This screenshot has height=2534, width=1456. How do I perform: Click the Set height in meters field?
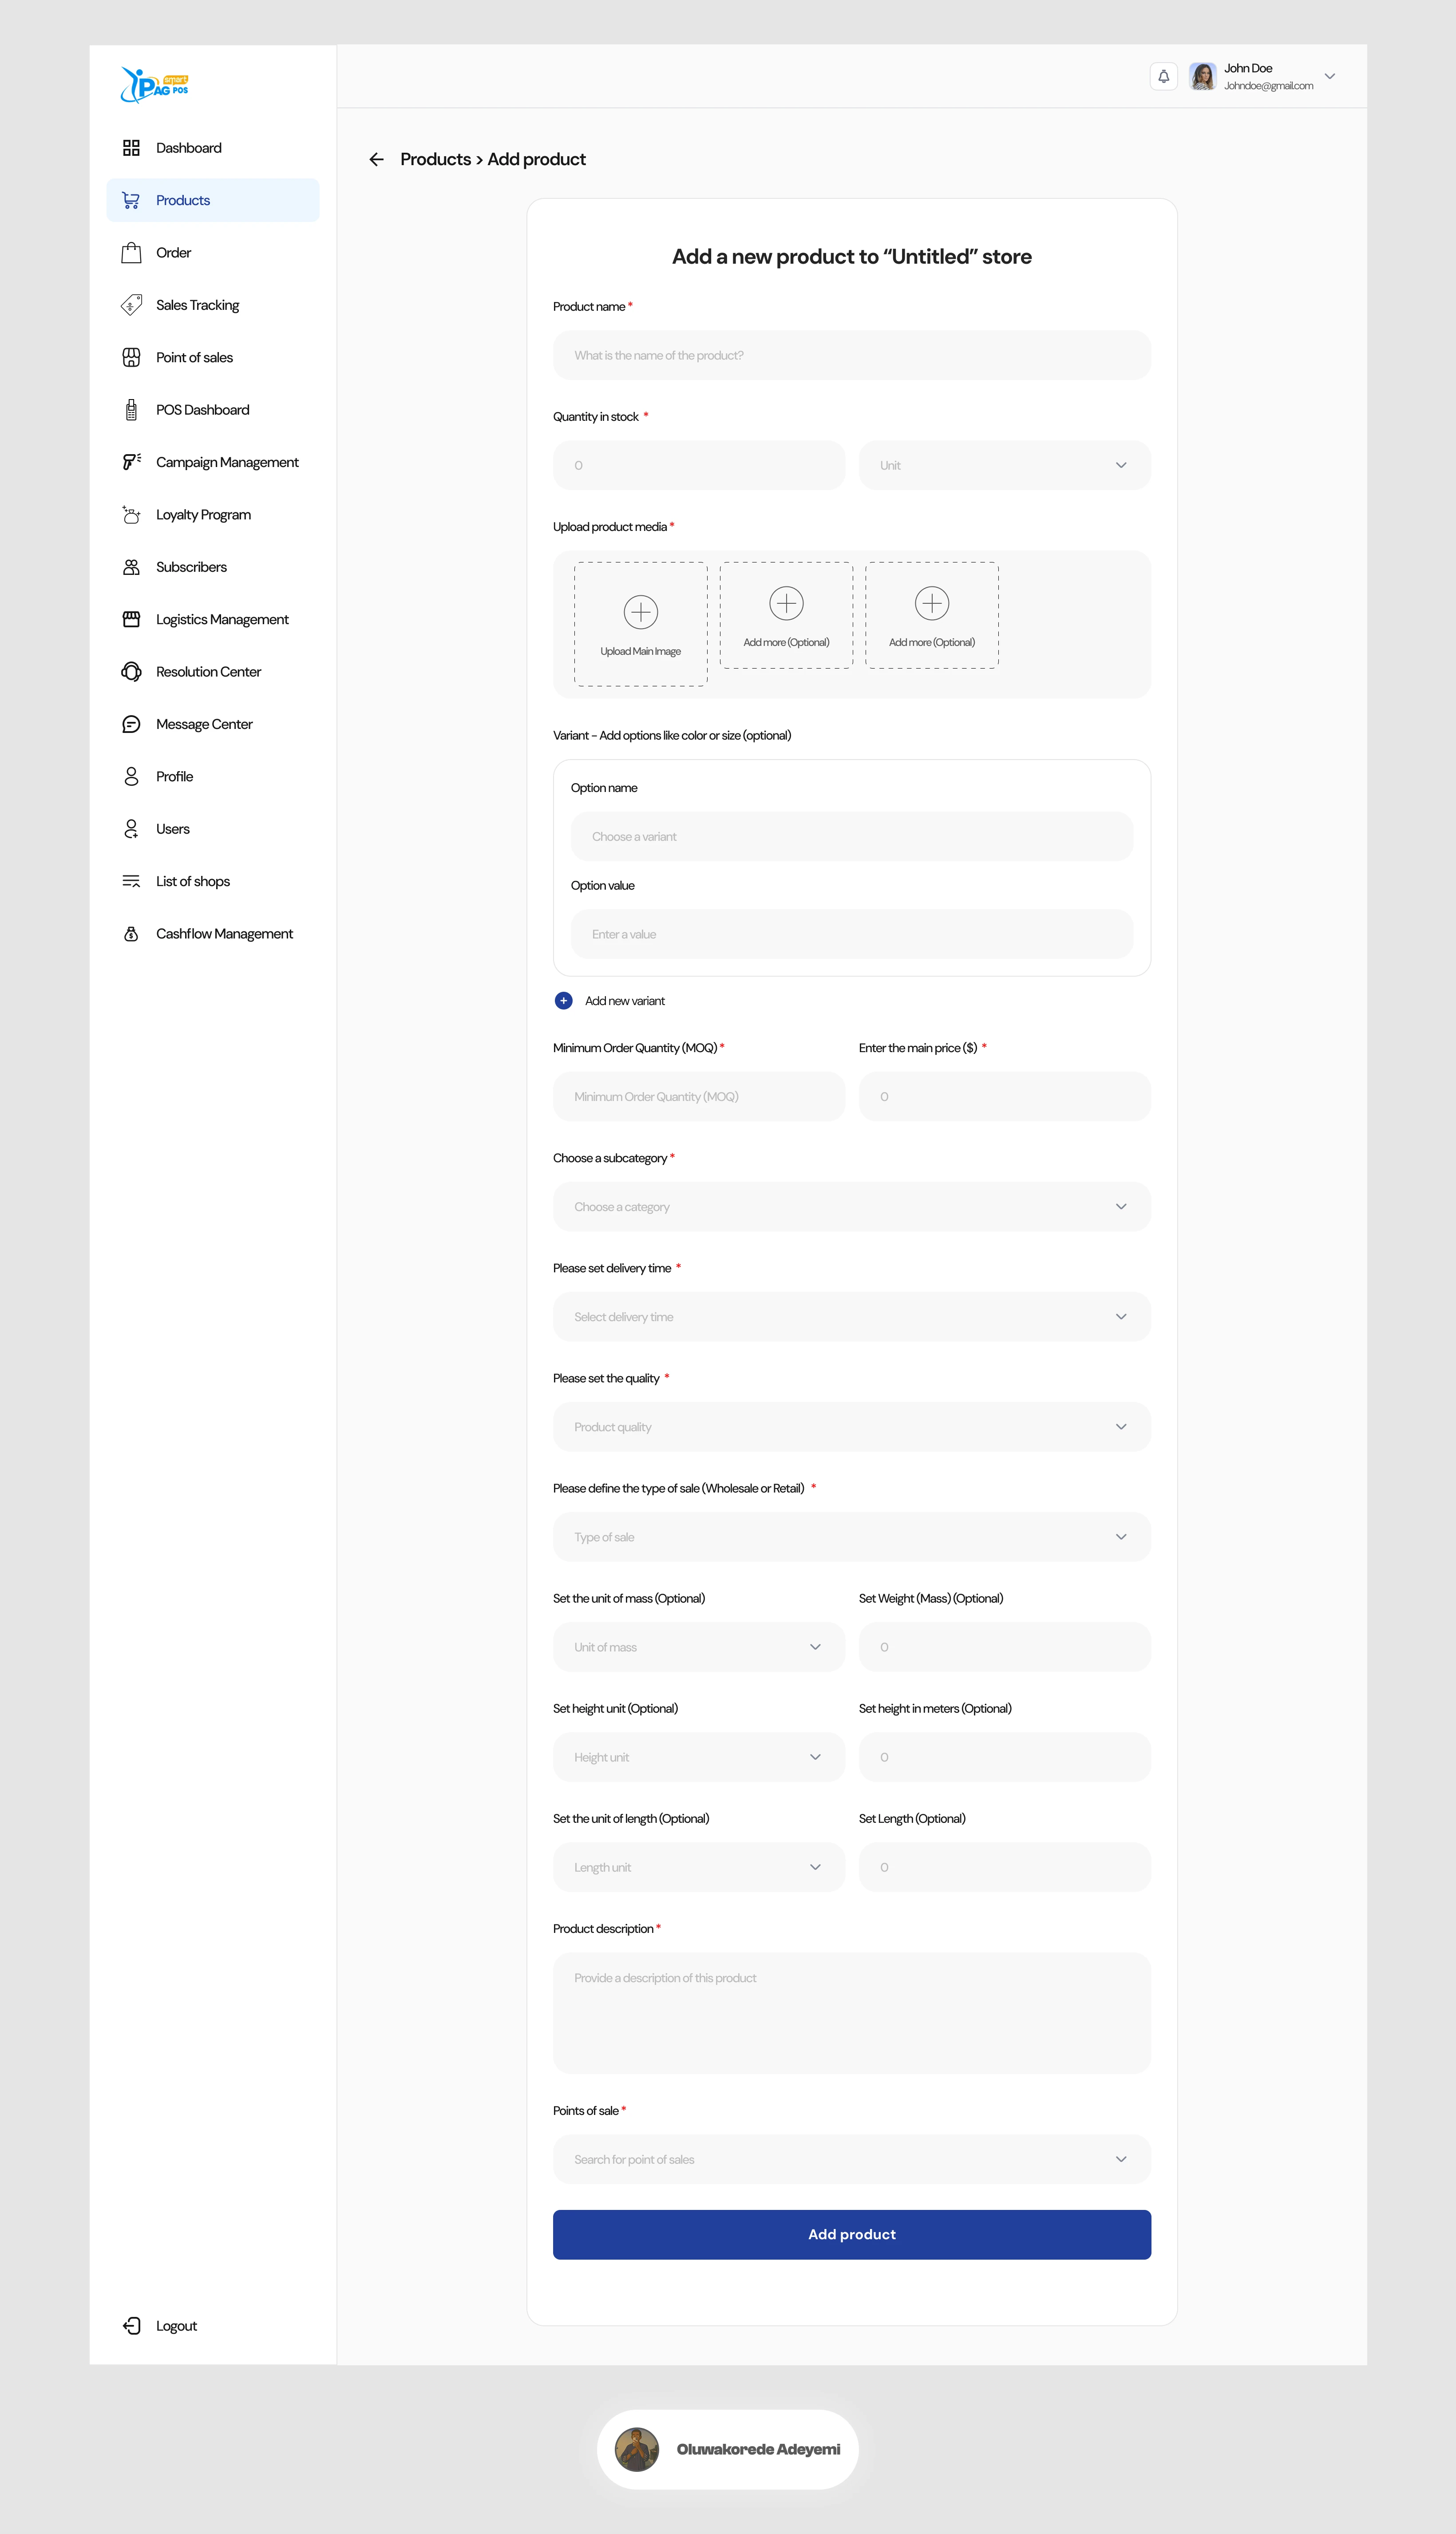pyautogui.click(x=1005, y=1757)
